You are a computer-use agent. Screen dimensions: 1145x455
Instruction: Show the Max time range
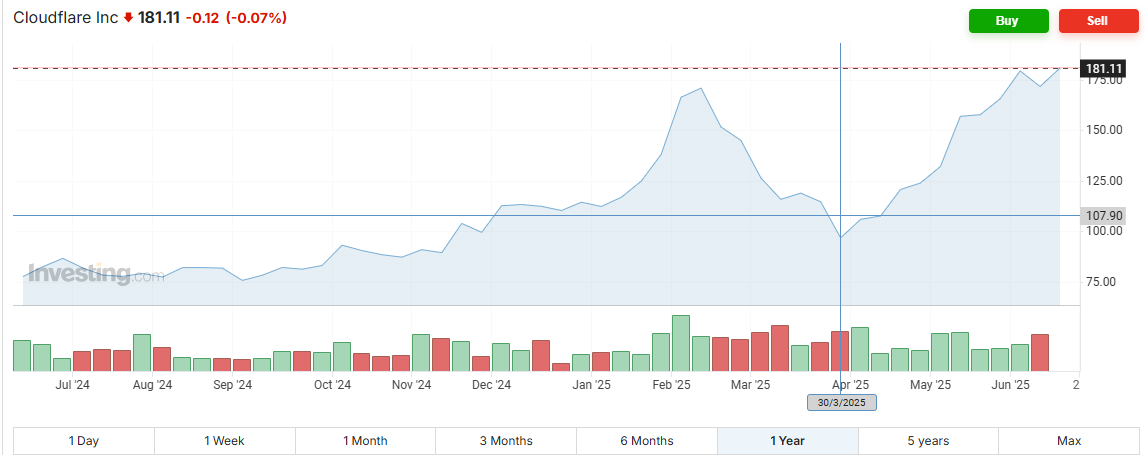[1068, 441]
